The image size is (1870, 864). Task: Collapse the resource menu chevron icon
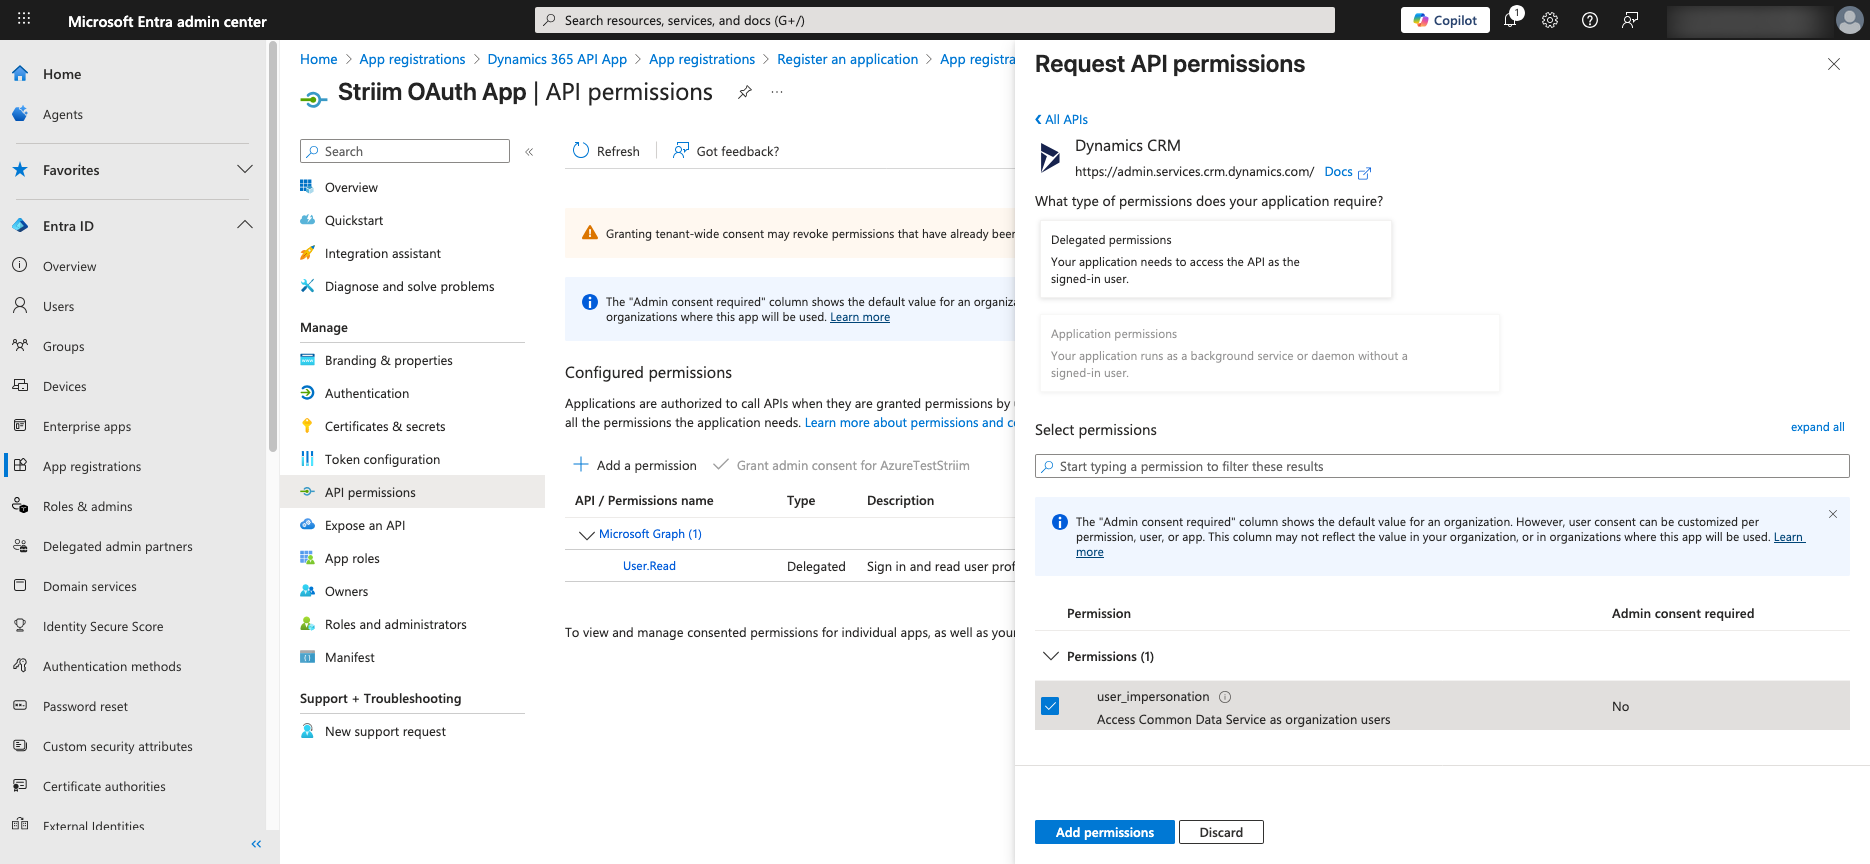pos(529,152)
